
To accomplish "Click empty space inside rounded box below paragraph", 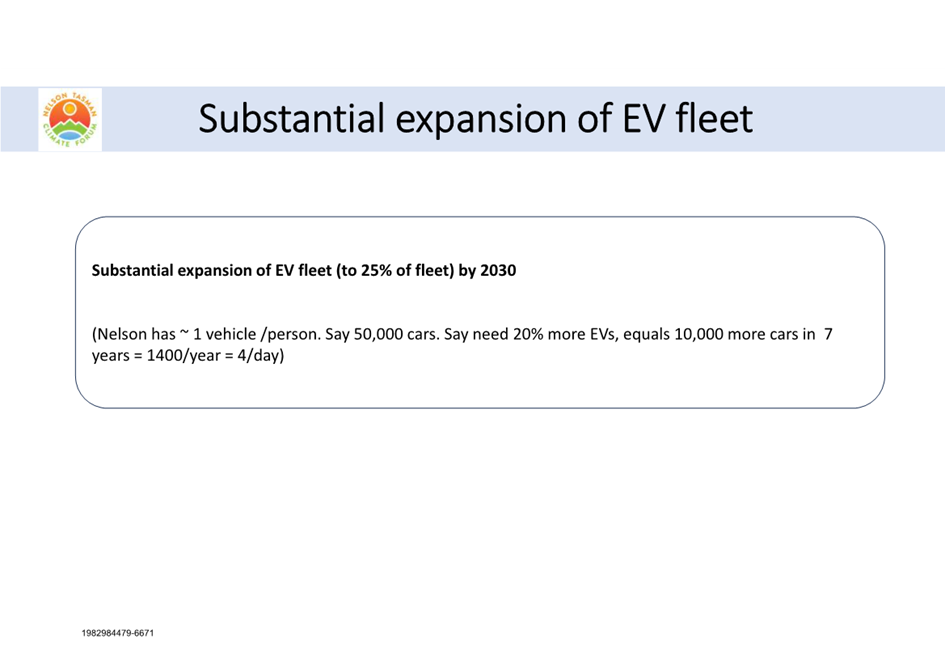I will tap(480, 386).
